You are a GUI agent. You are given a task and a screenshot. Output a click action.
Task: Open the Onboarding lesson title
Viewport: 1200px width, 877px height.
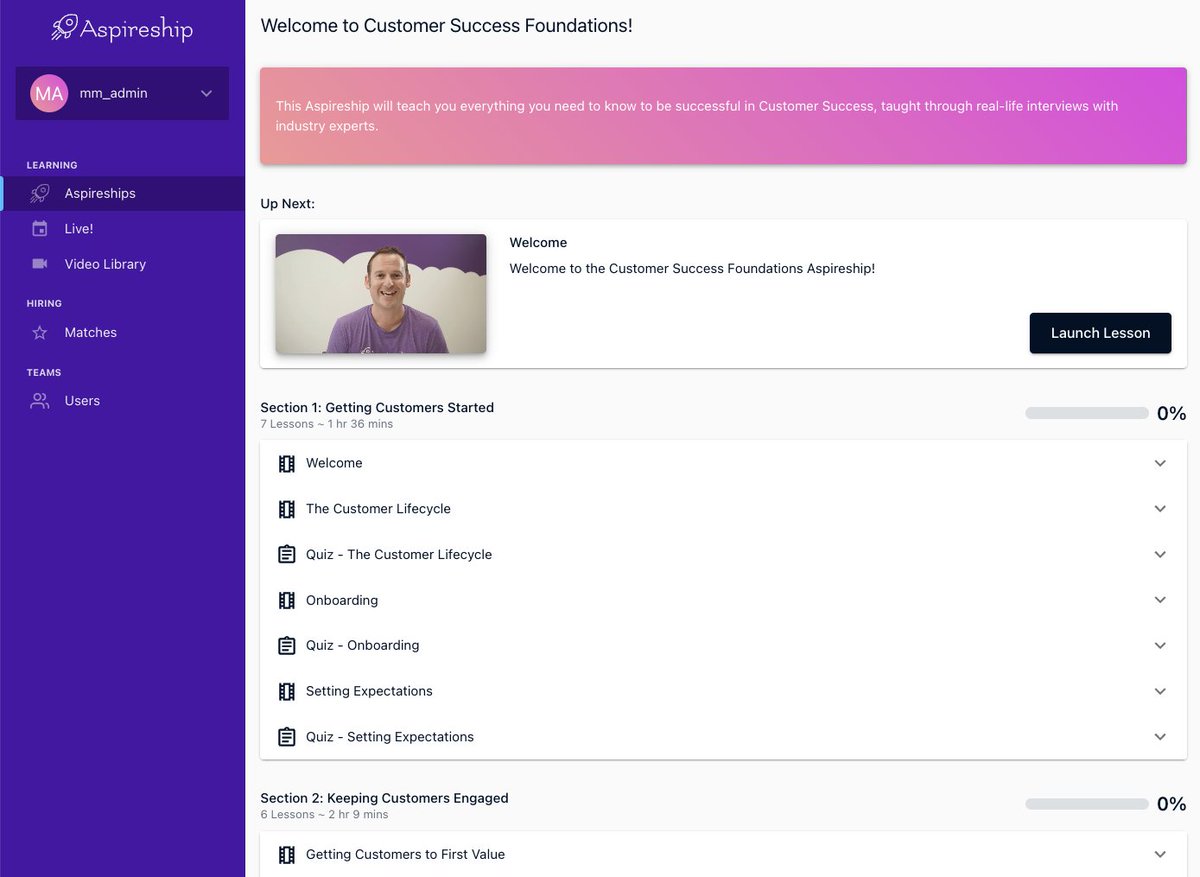342,600
